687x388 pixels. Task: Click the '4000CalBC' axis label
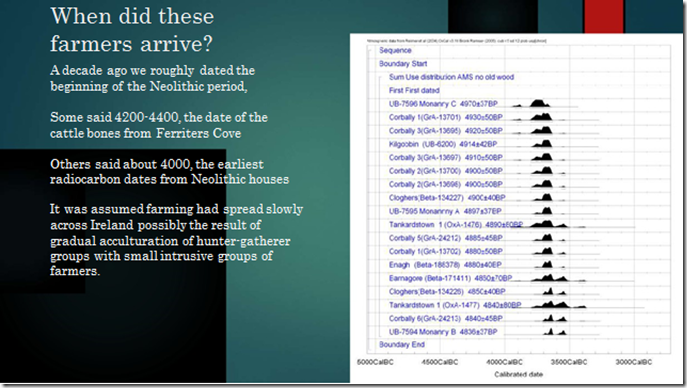click(x=504, y=362)
